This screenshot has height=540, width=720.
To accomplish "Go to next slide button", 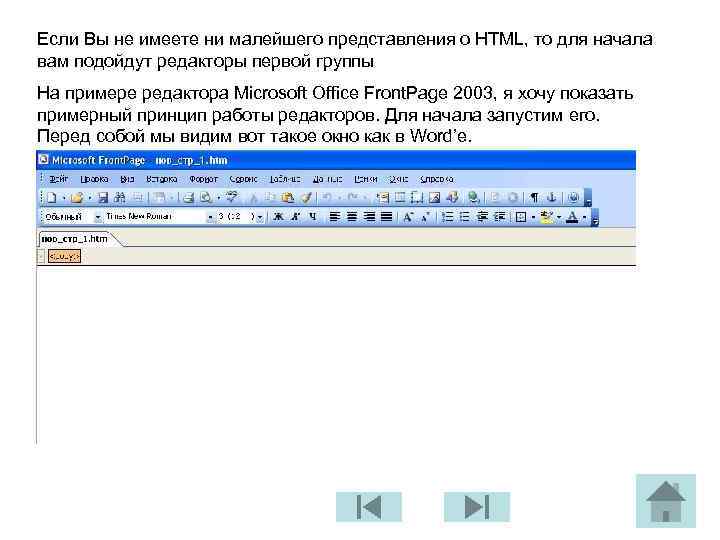I will pos(477,507).
